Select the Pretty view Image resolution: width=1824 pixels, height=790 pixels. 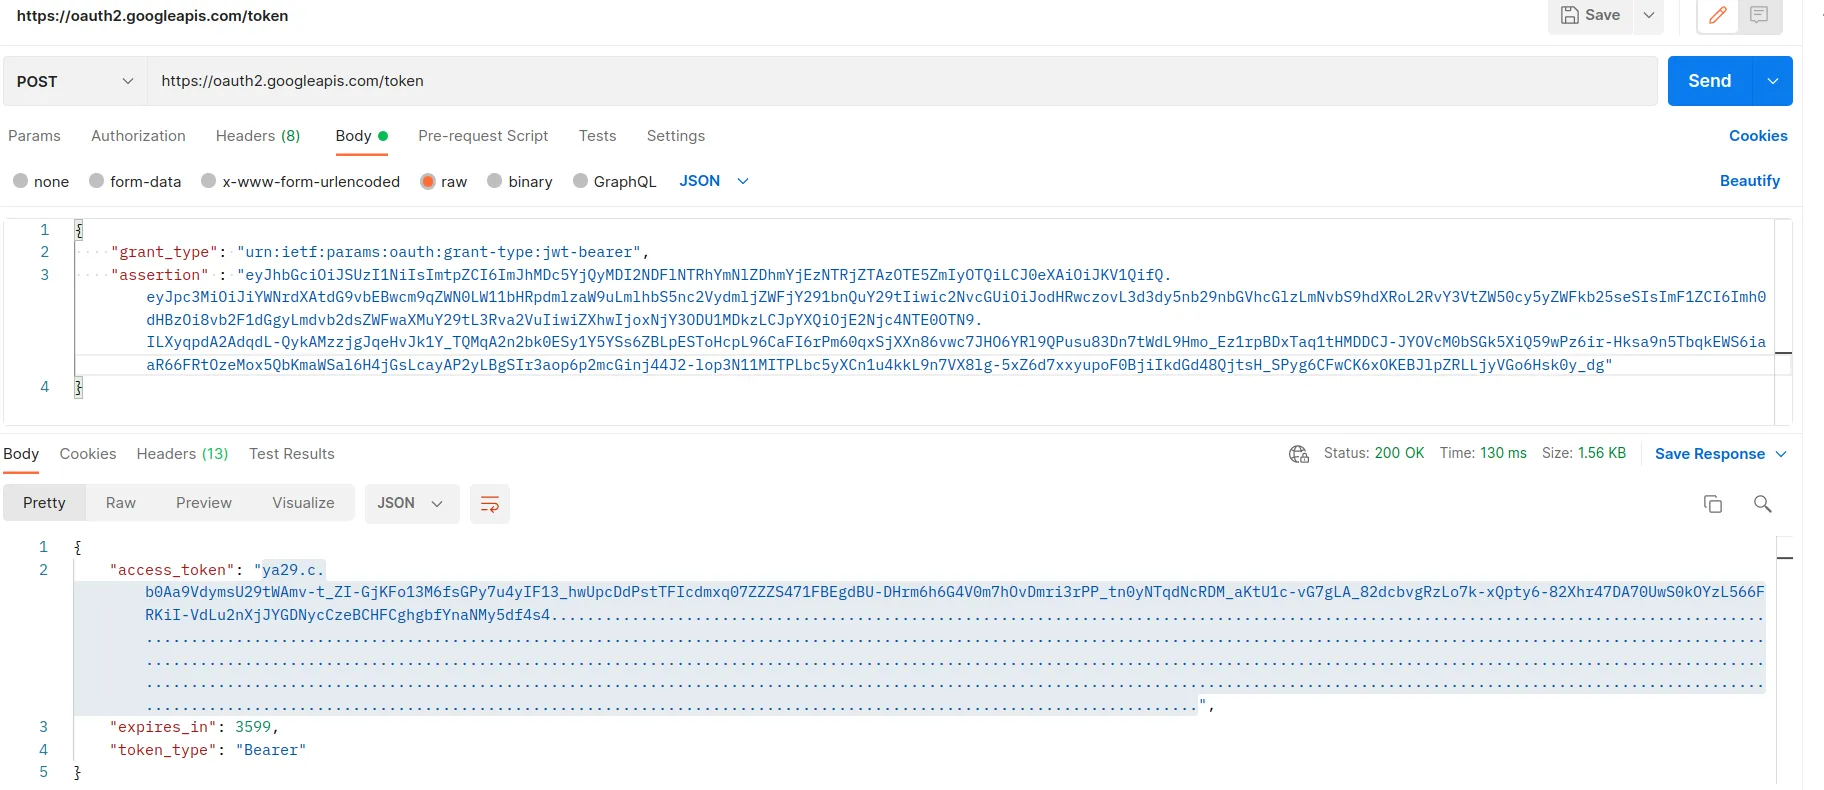click(x=44, y=503)
